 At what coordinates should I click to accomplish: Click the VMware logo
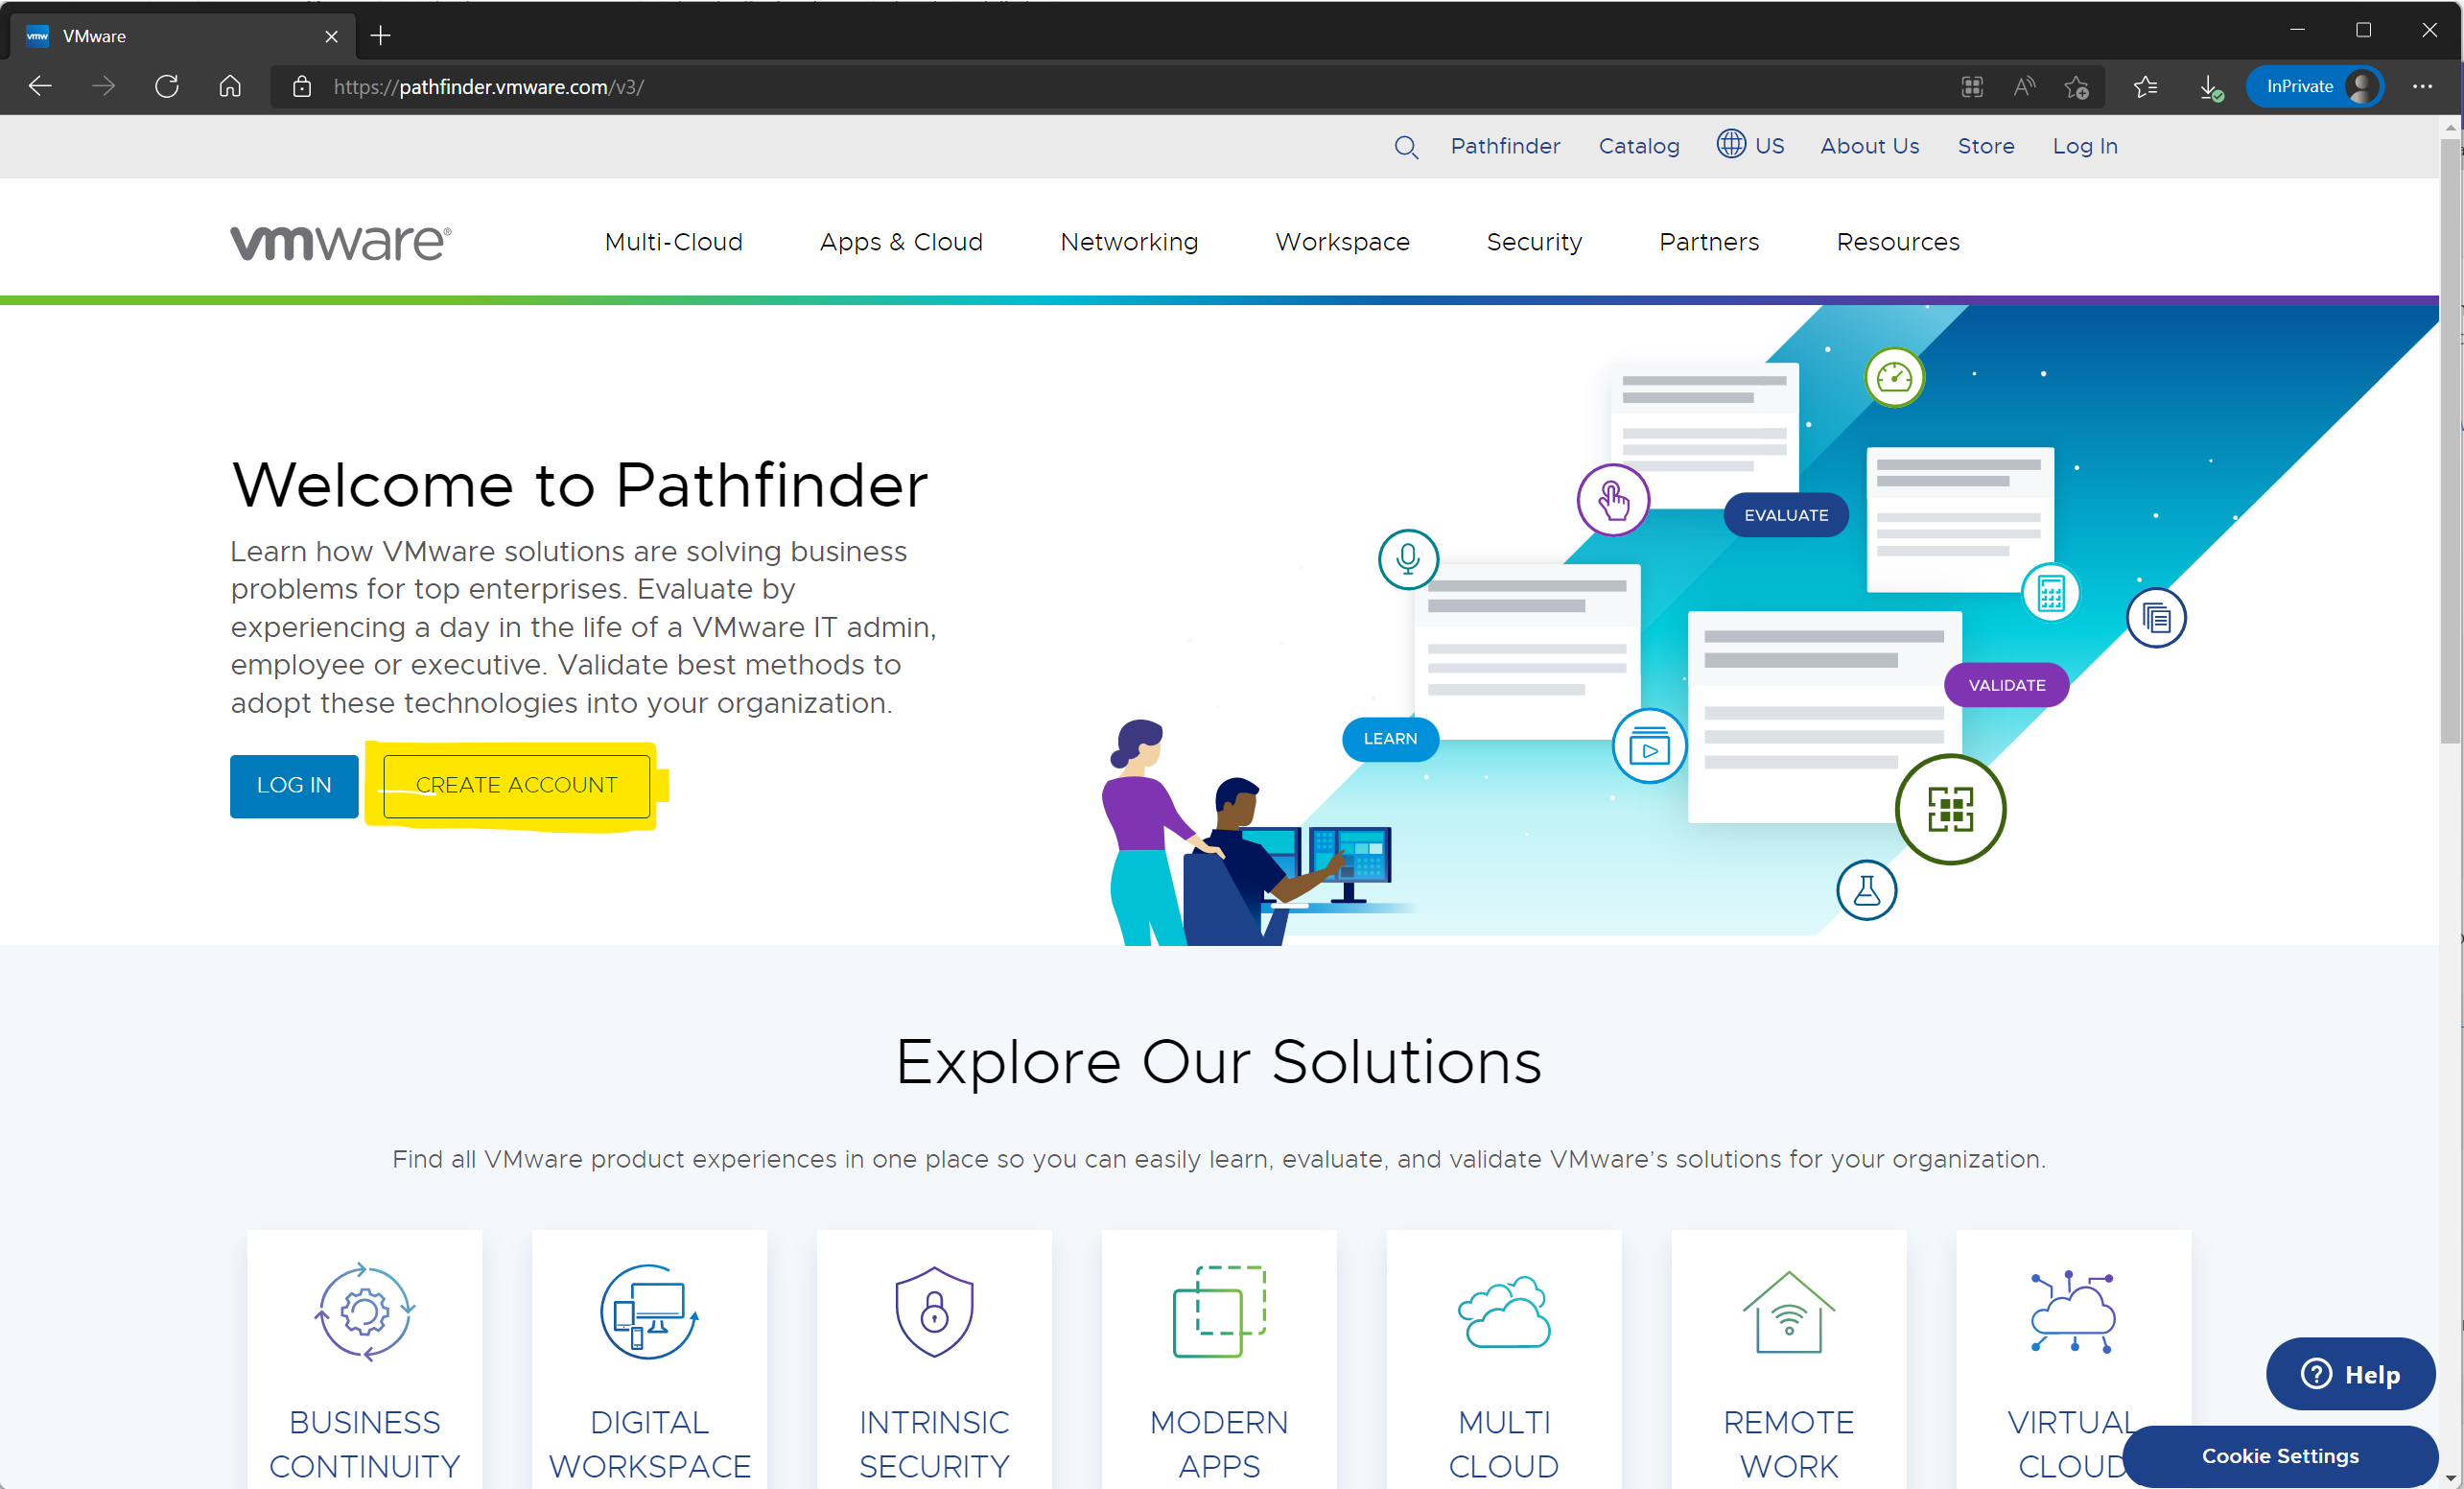(341, 242)
